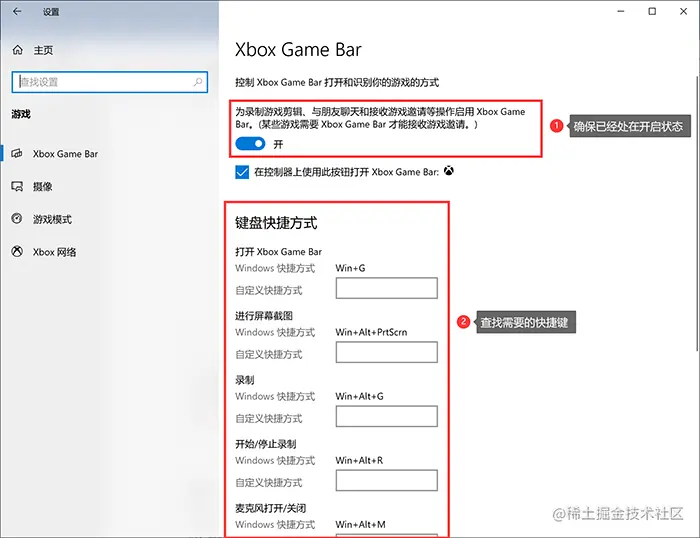Click the Win+Alt+R shortcut text
Image resolution: width=700 pixels, height=538 pixels.
click(x=359, y=460)
